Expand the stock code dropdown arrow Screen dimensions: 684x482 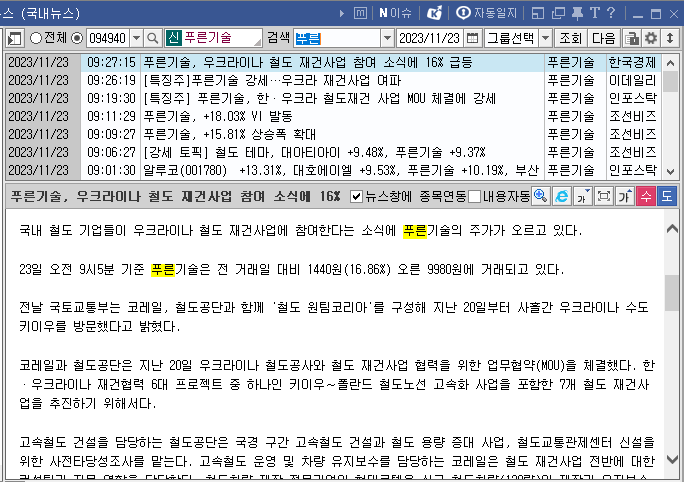tap(136, 38)
